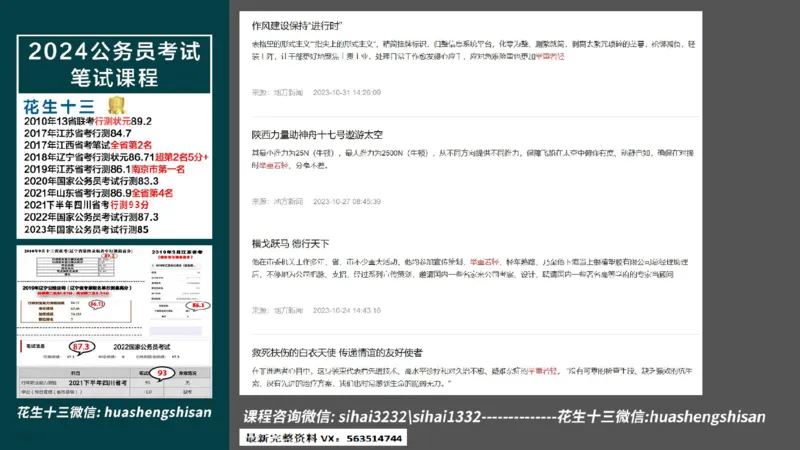Click the circled 86.1 score in the score screenshot
800x450 pixels.
click(x=197, y=305)
